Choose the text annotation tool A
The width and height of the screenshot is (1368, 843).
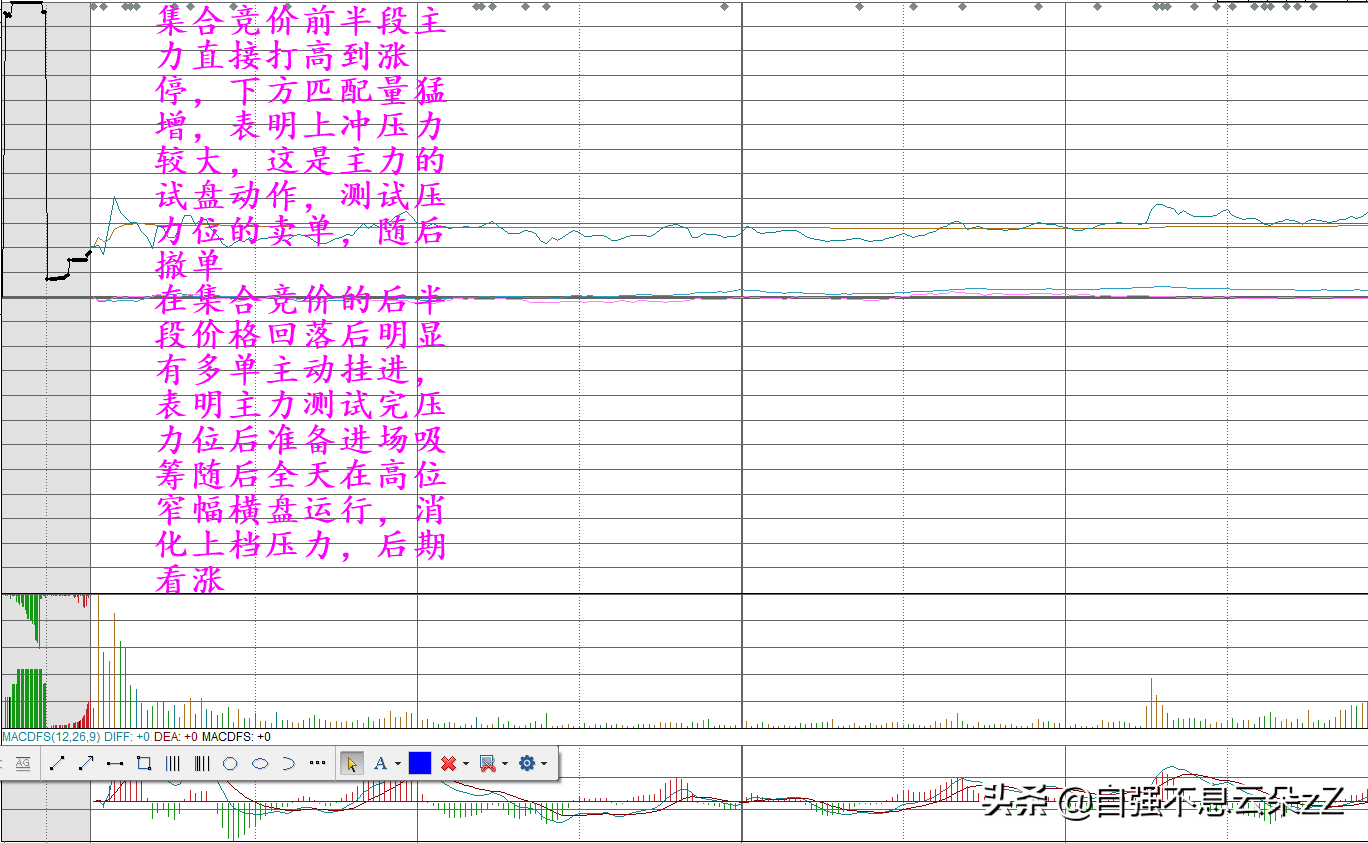point(380,763)
